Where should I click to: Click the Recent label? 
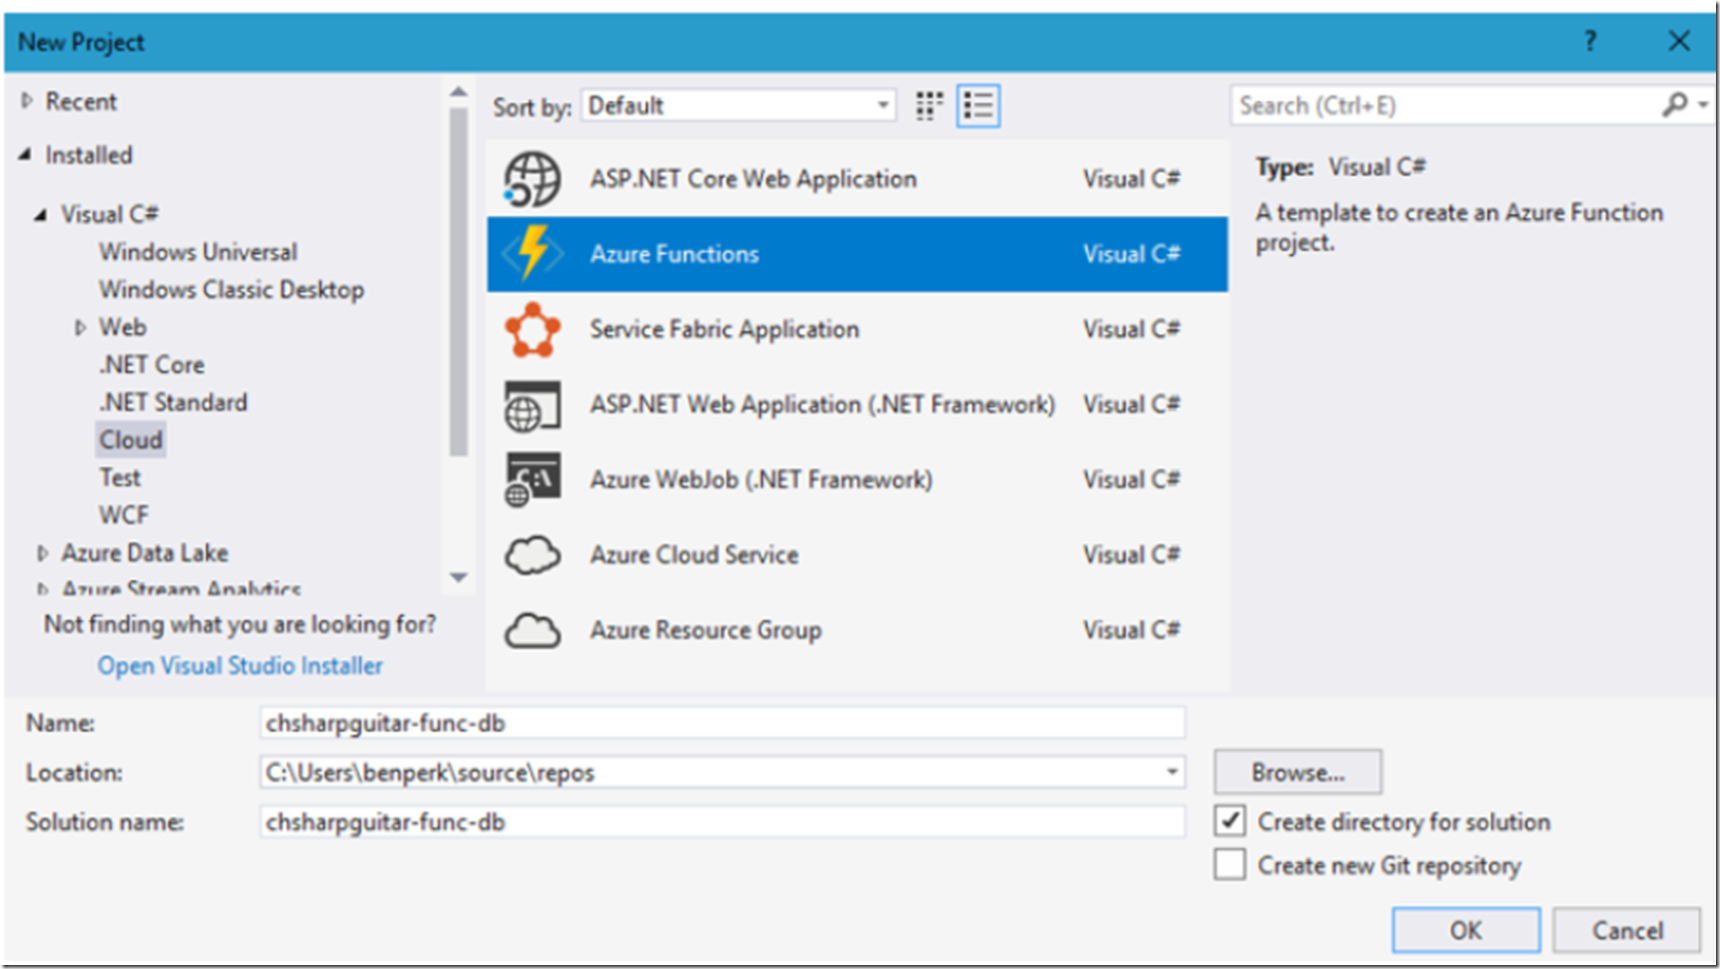[x=81, y=101]
